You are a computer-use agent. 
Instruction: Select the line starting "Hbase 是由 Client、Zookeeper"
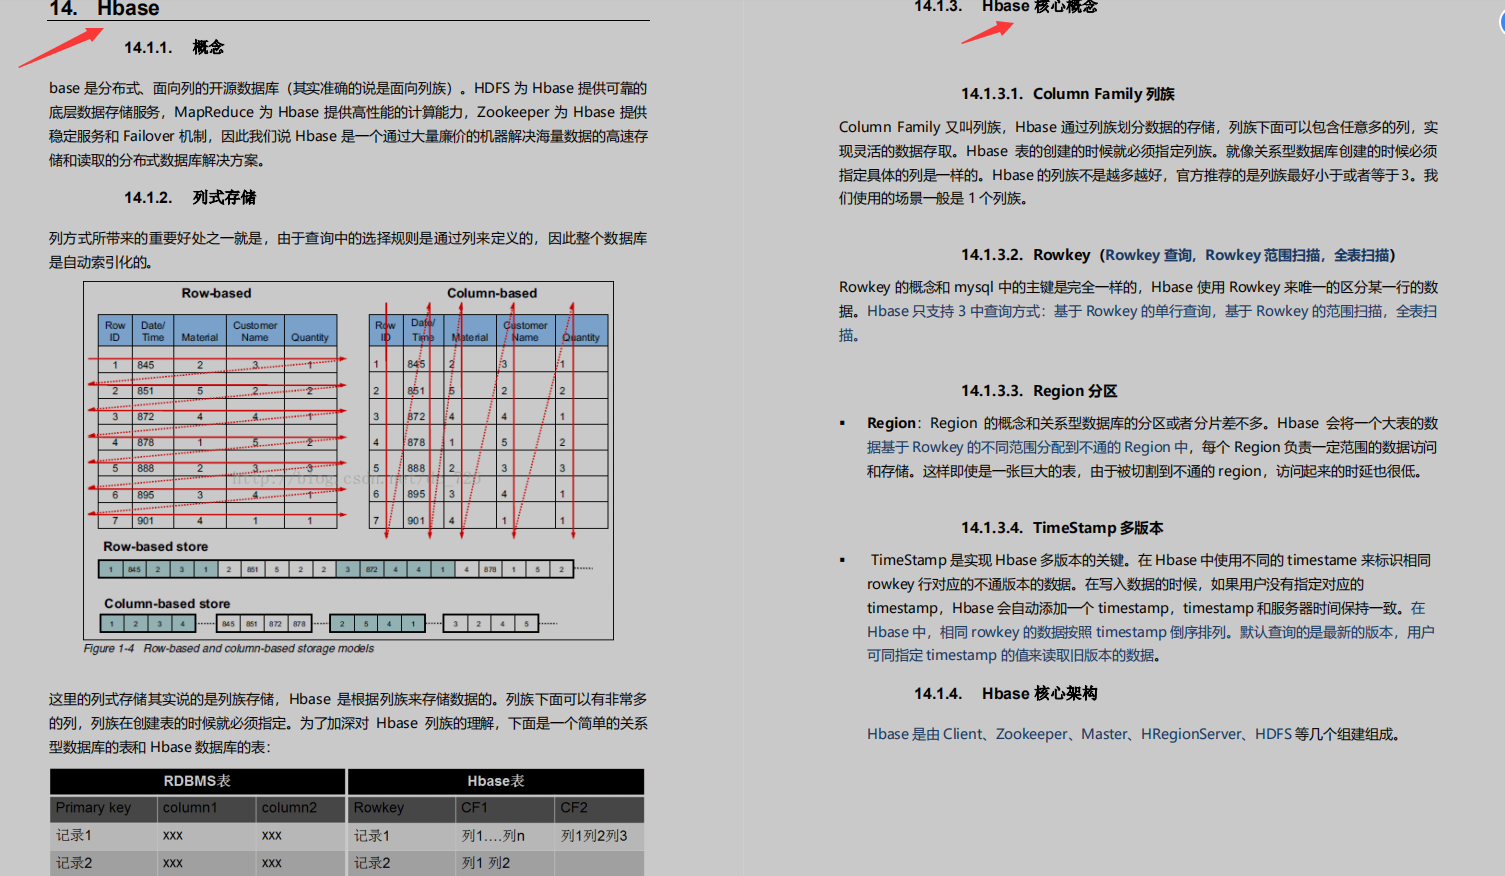coord(1134,734)
